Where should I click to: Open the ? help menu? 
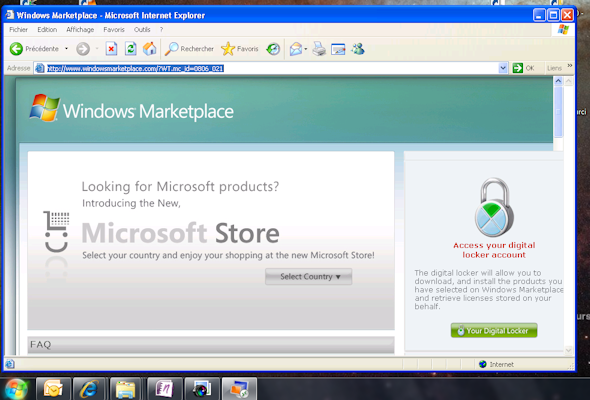click(x=161, y=29)
